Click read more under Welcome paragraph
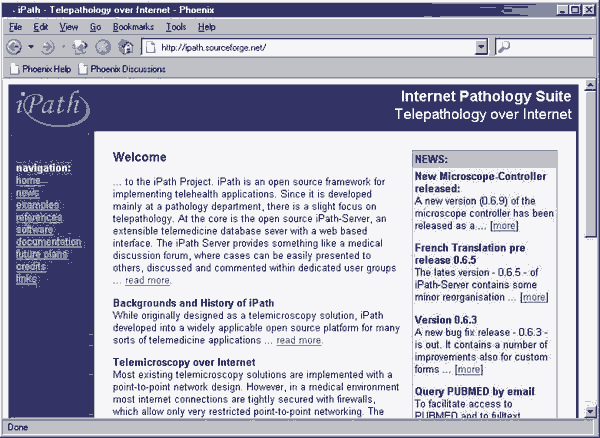Image resolution: width=600 pixels, height=438 pixels. [147, 280]
